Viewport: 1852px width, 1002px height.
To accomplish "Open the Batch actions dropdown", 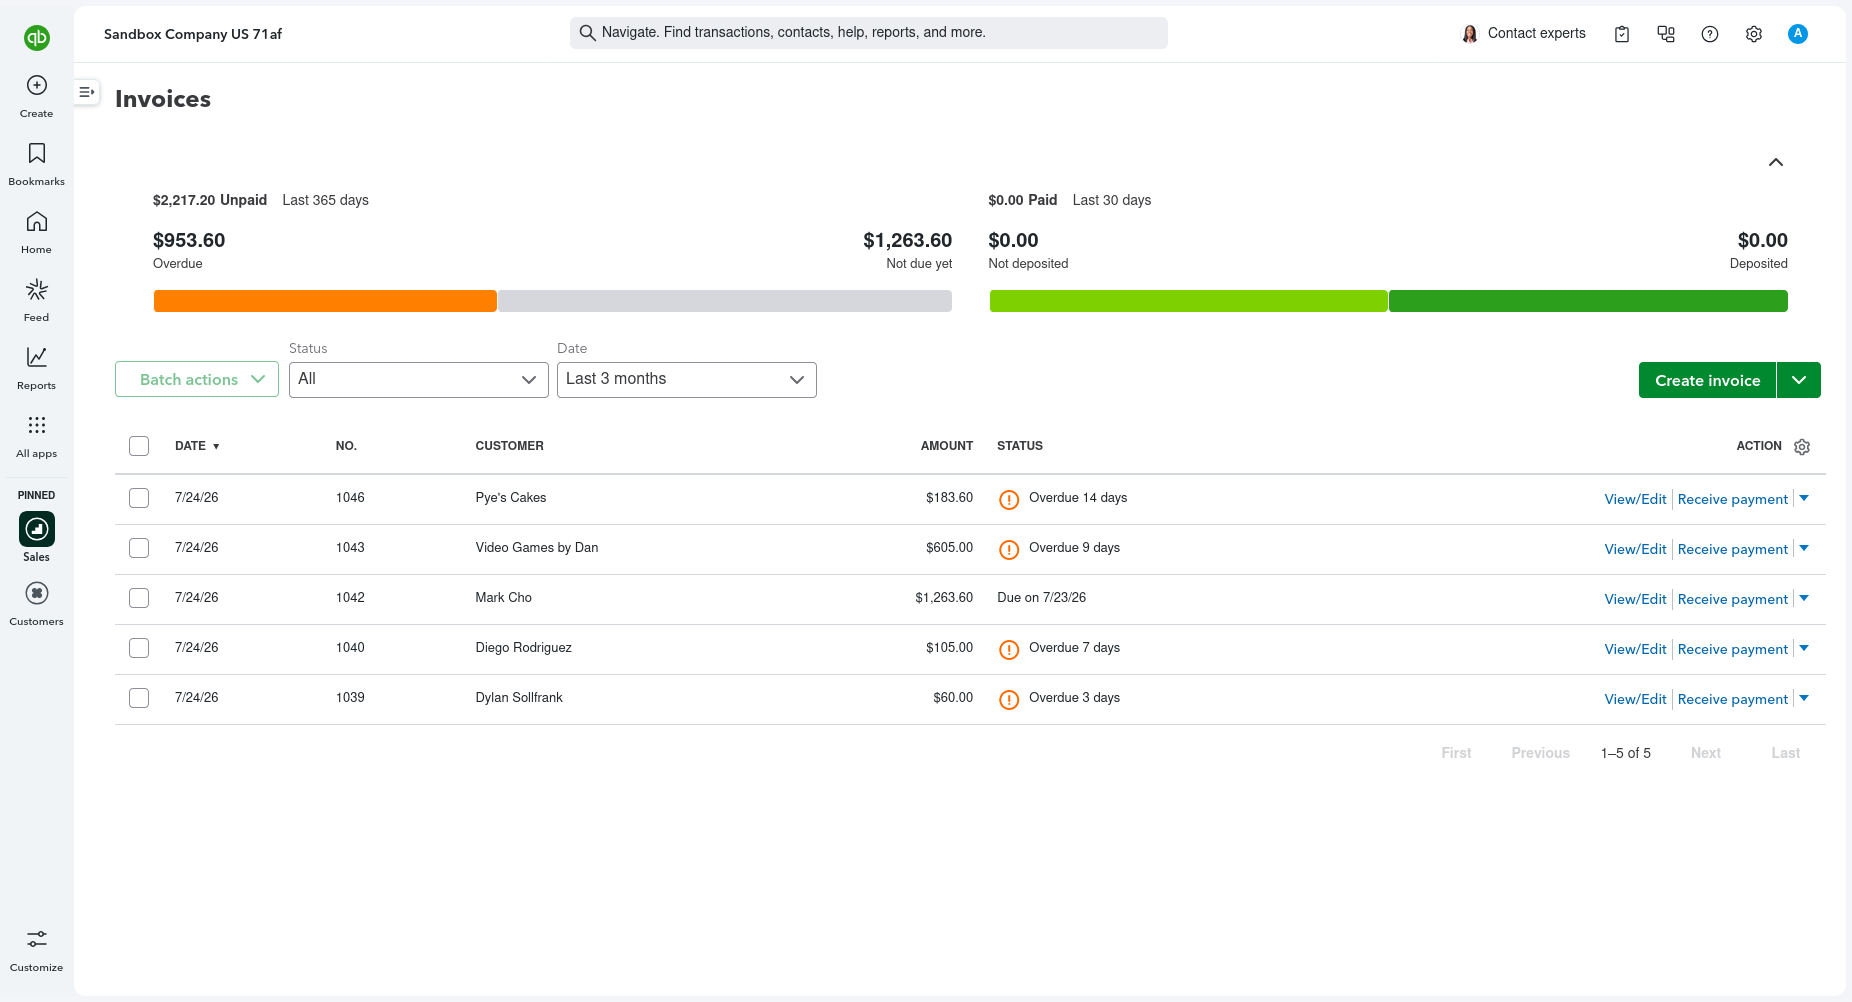I will click(x=197, y=380).
